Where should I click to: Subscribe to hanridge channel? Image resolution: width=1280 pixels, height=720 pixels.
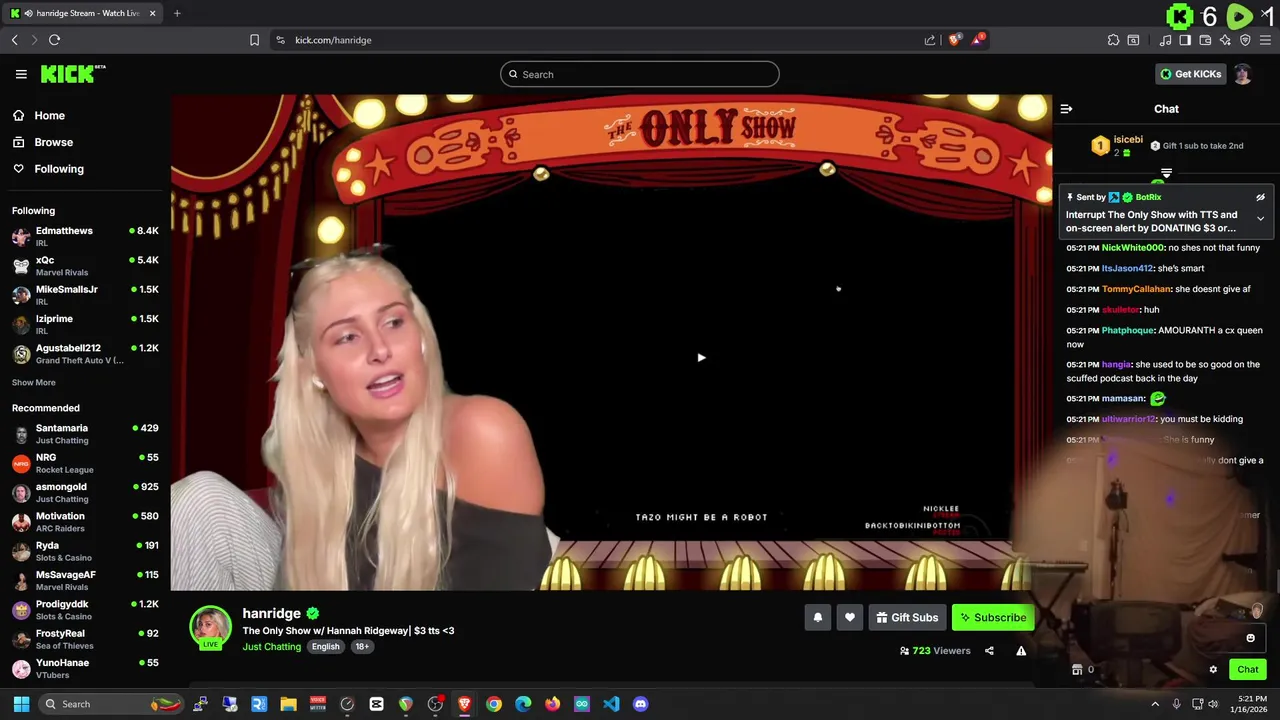[x=993, y=618]
